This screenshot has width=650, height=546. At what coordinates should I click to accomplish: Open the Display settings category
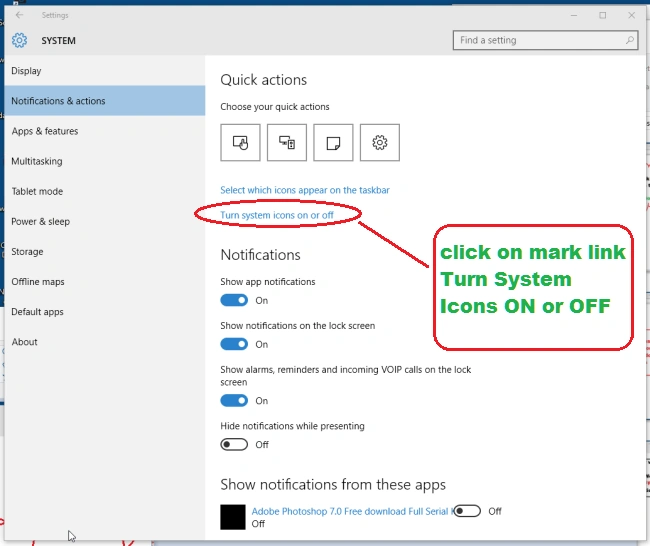click(x=105, y=71)
